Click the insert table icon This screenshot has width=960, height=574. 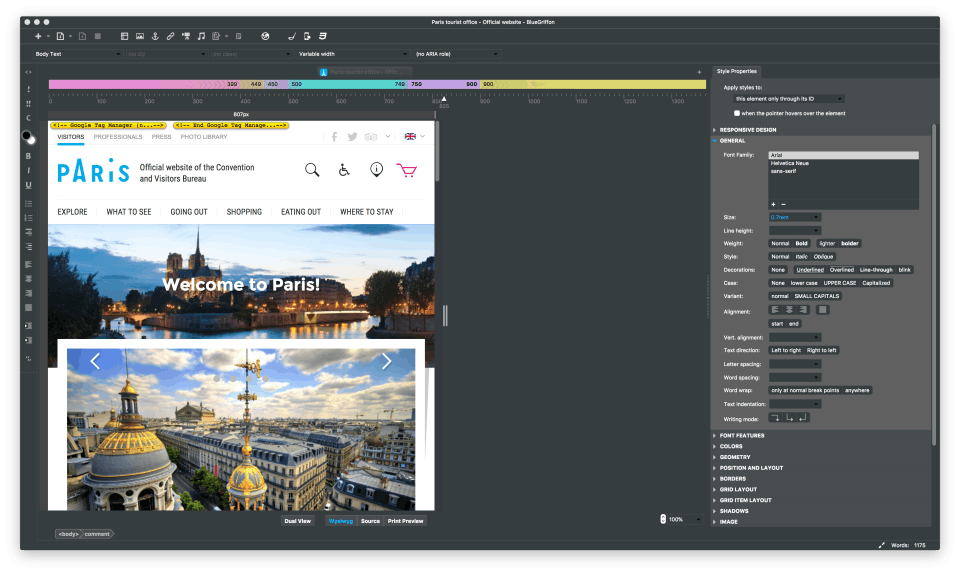[124, 36]
